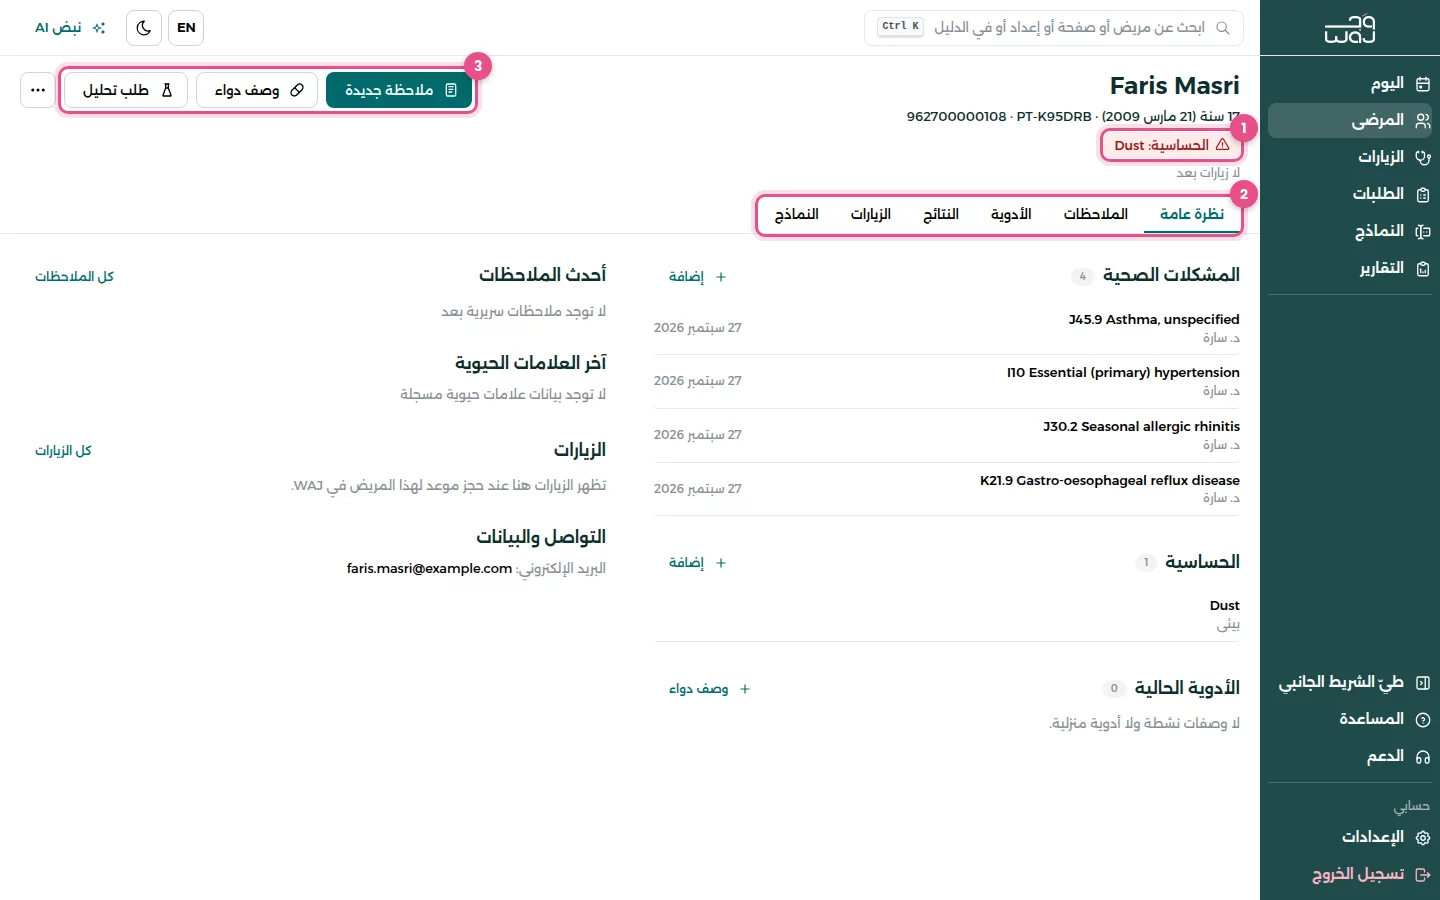The height and width of the screenshot is (900, 1440).
Task: Open كل الملاحظات all notes link
Action: point(75,277)
